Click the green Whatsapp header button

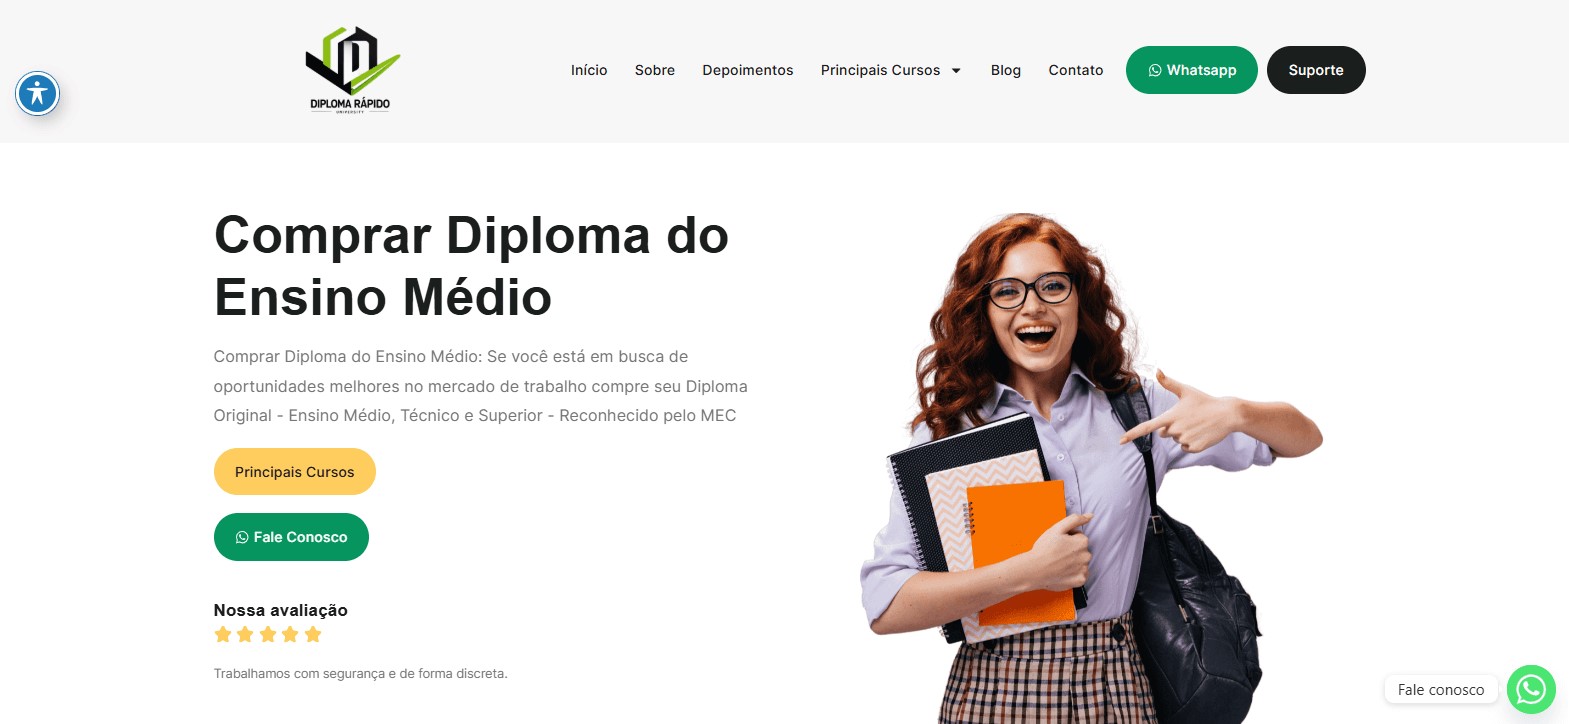click(x=1192, y=70)
